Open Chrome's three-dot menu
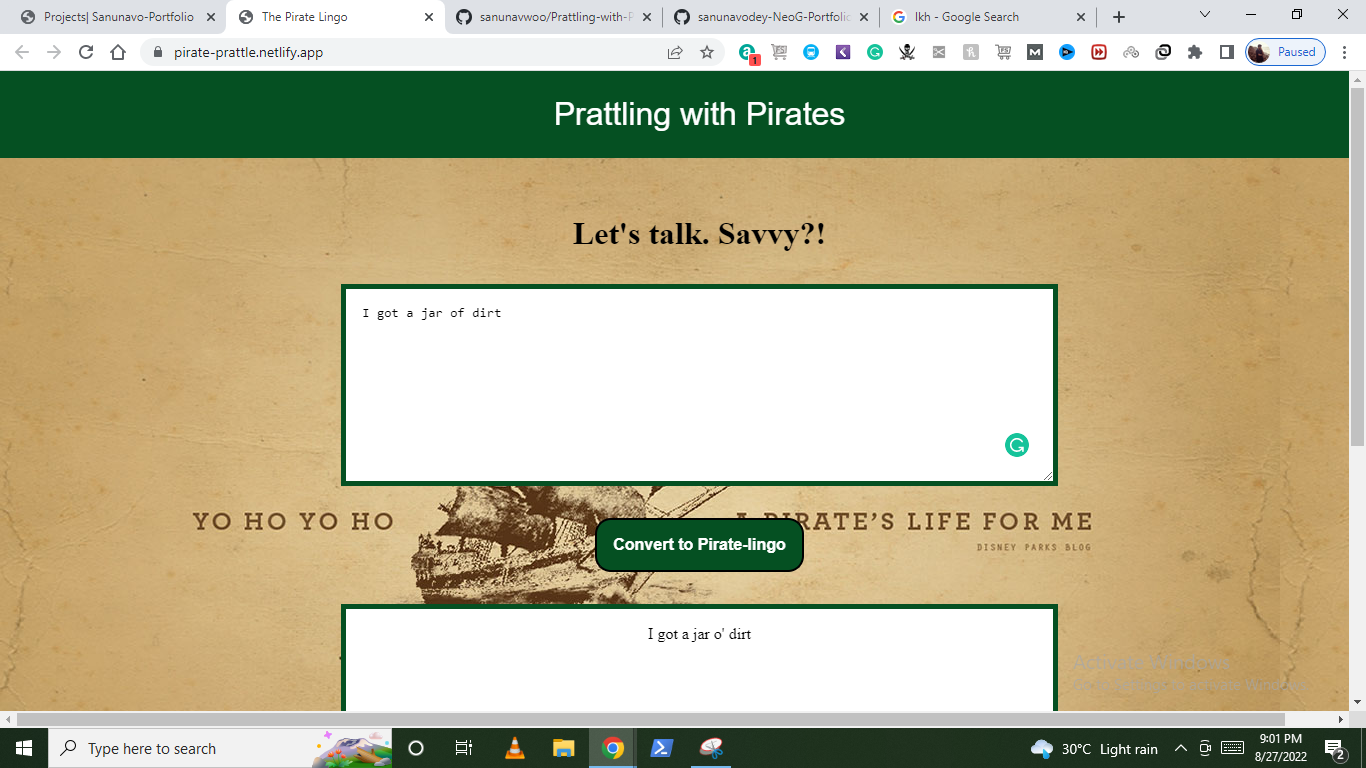 click(1346, 51)
